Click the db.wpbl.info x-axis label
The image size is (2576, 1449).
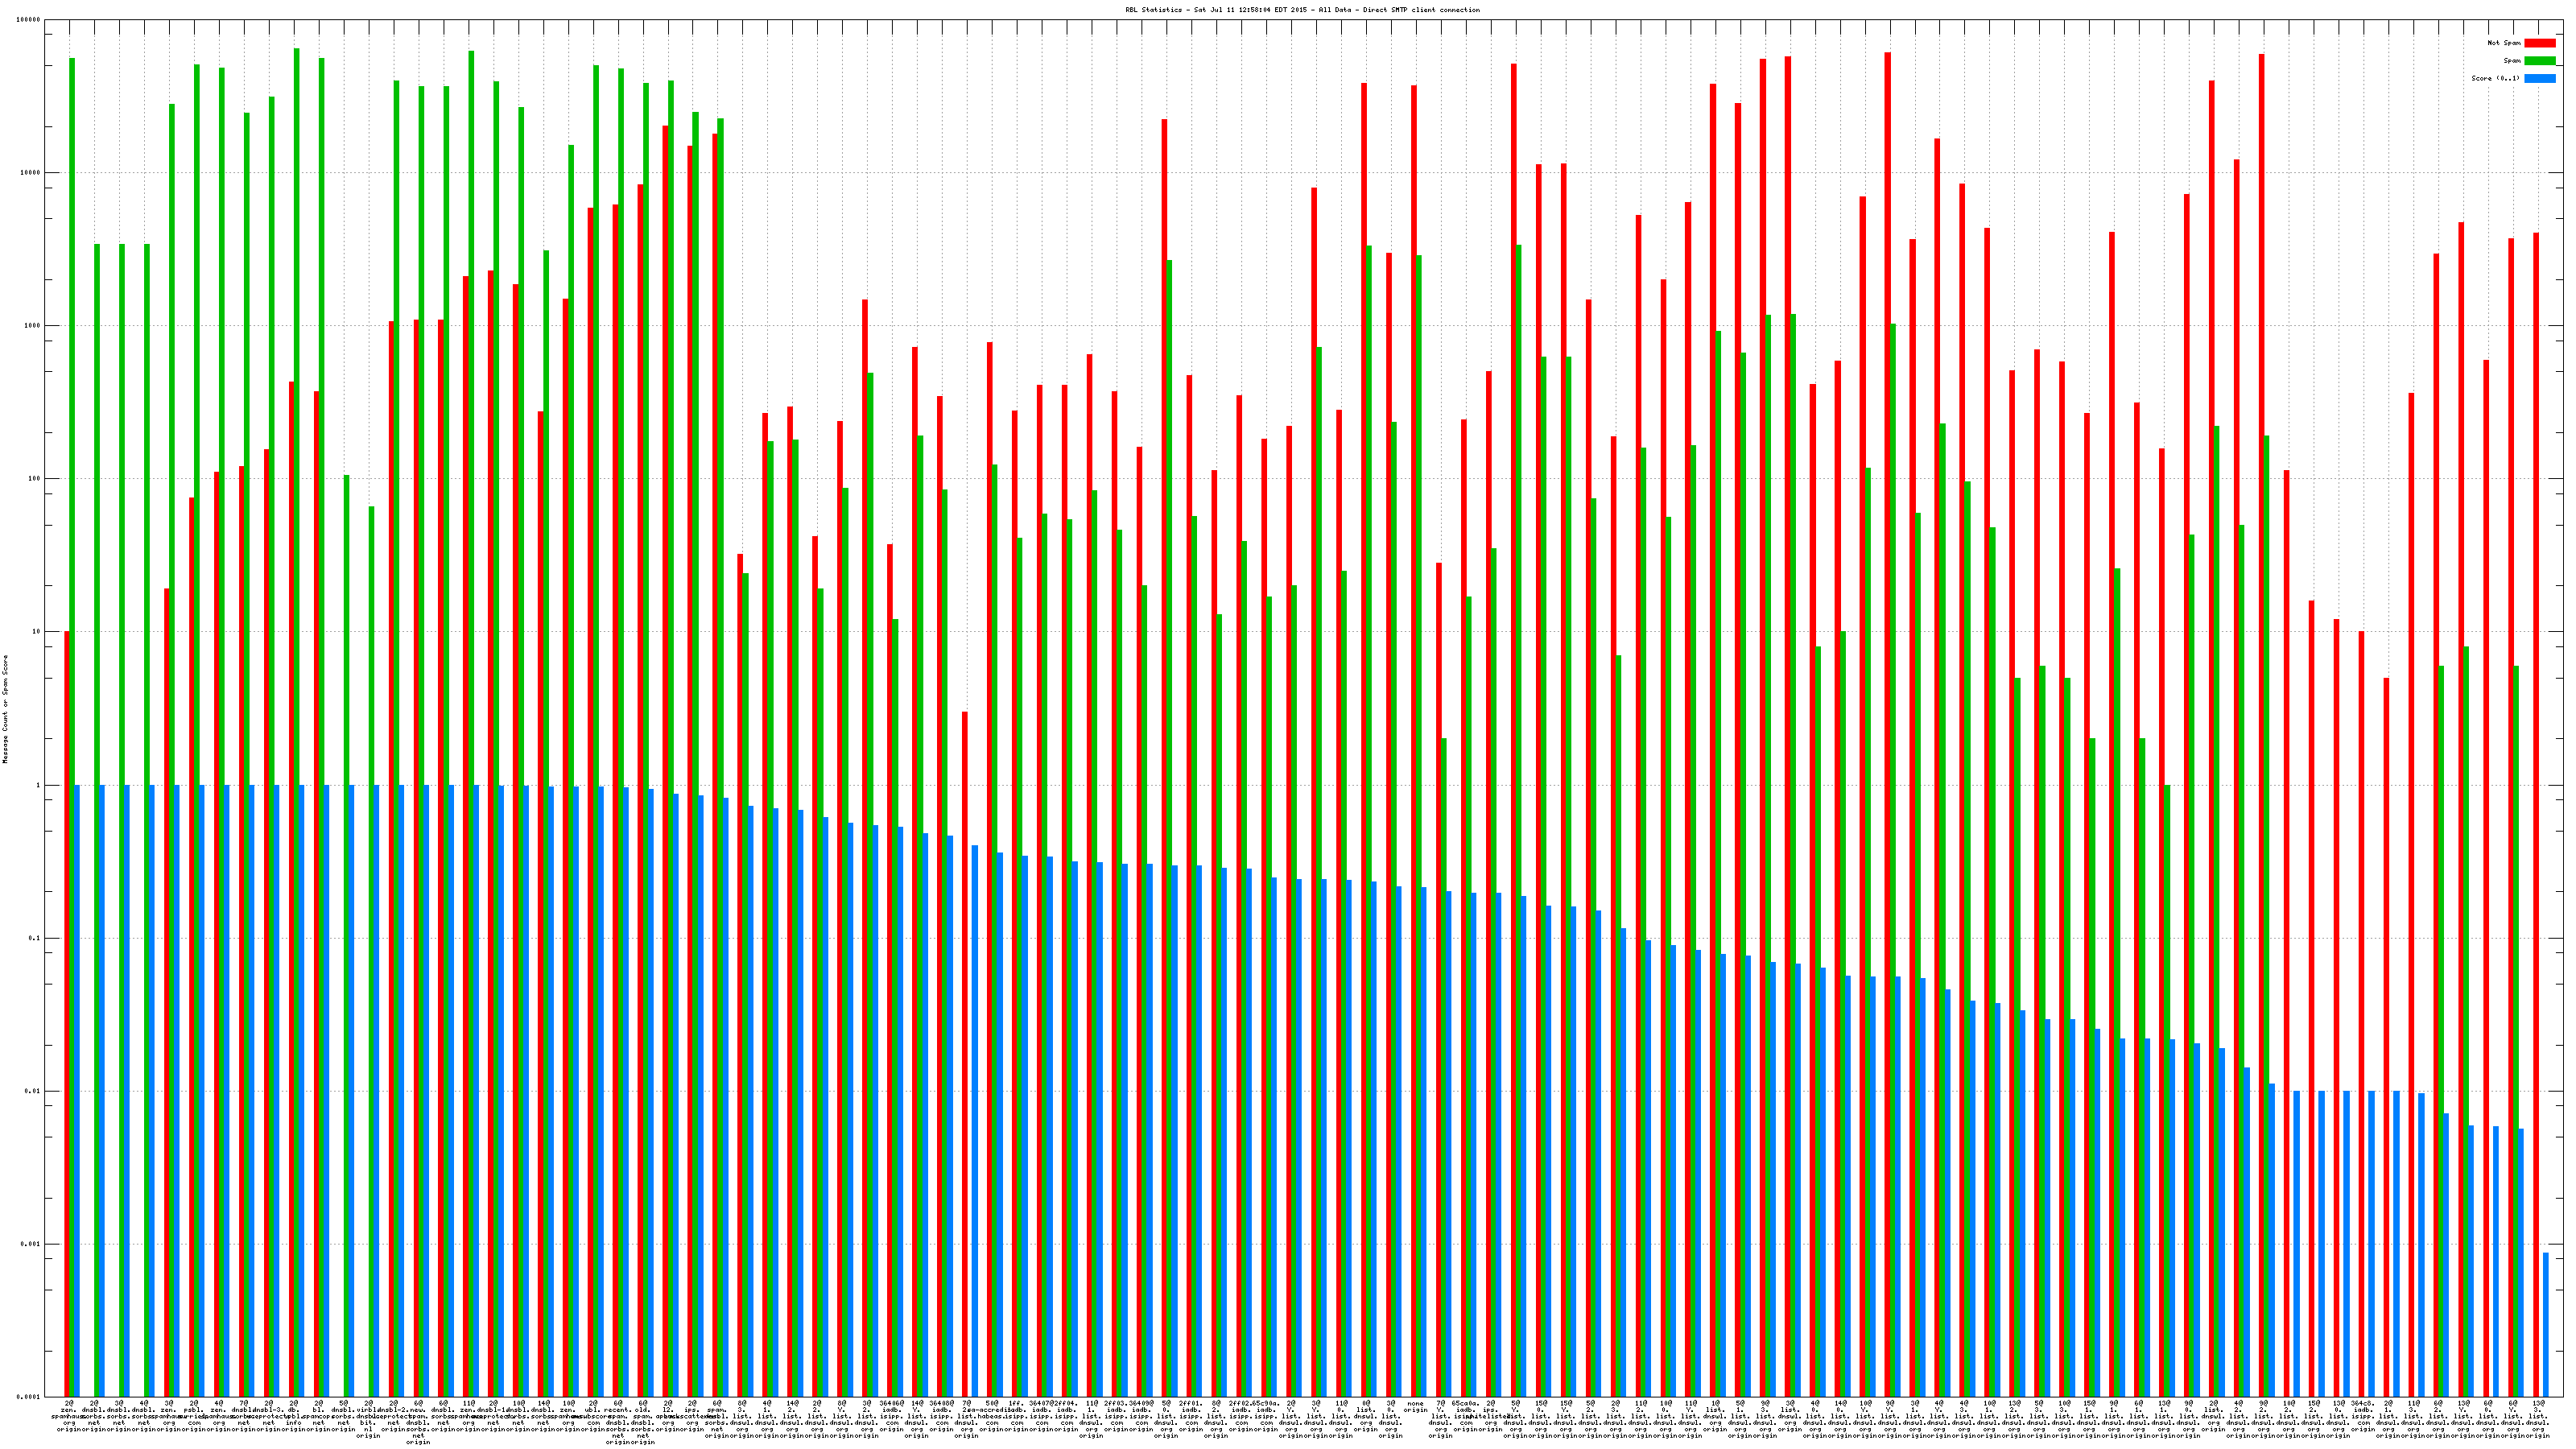point(294,1416)
